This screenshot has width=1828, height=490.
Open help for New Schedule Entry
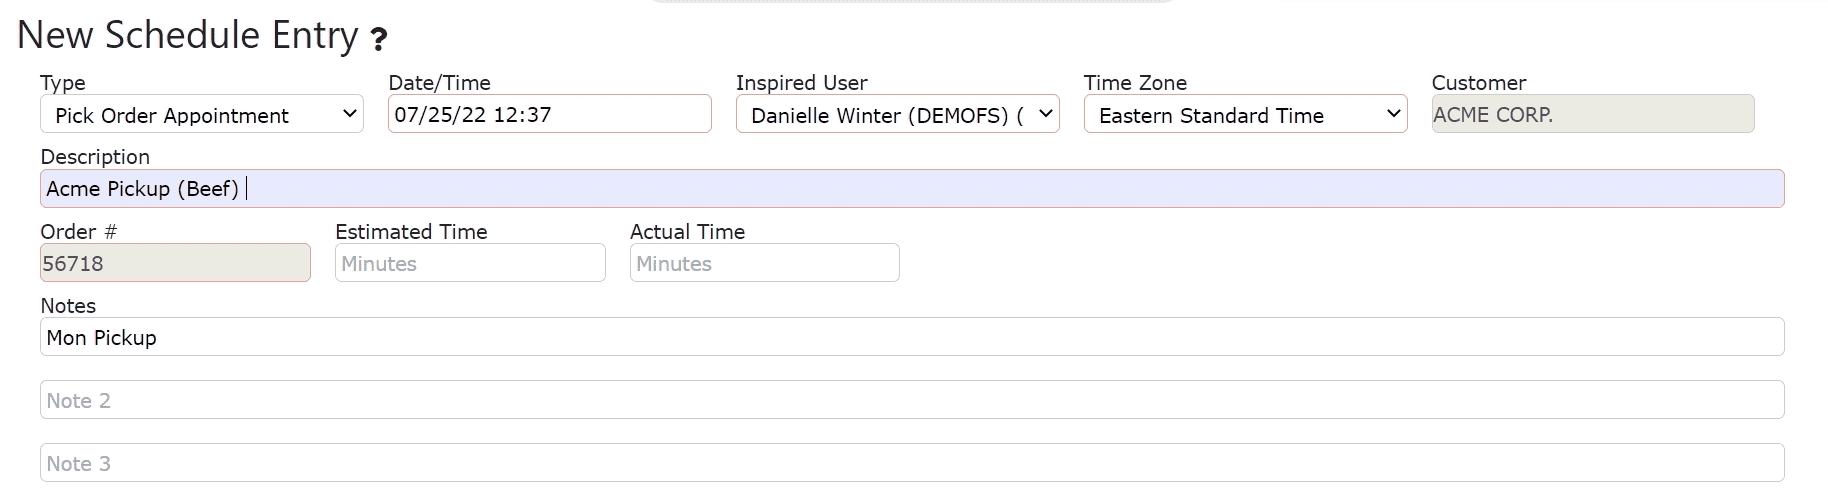click(x=378, y=39)
